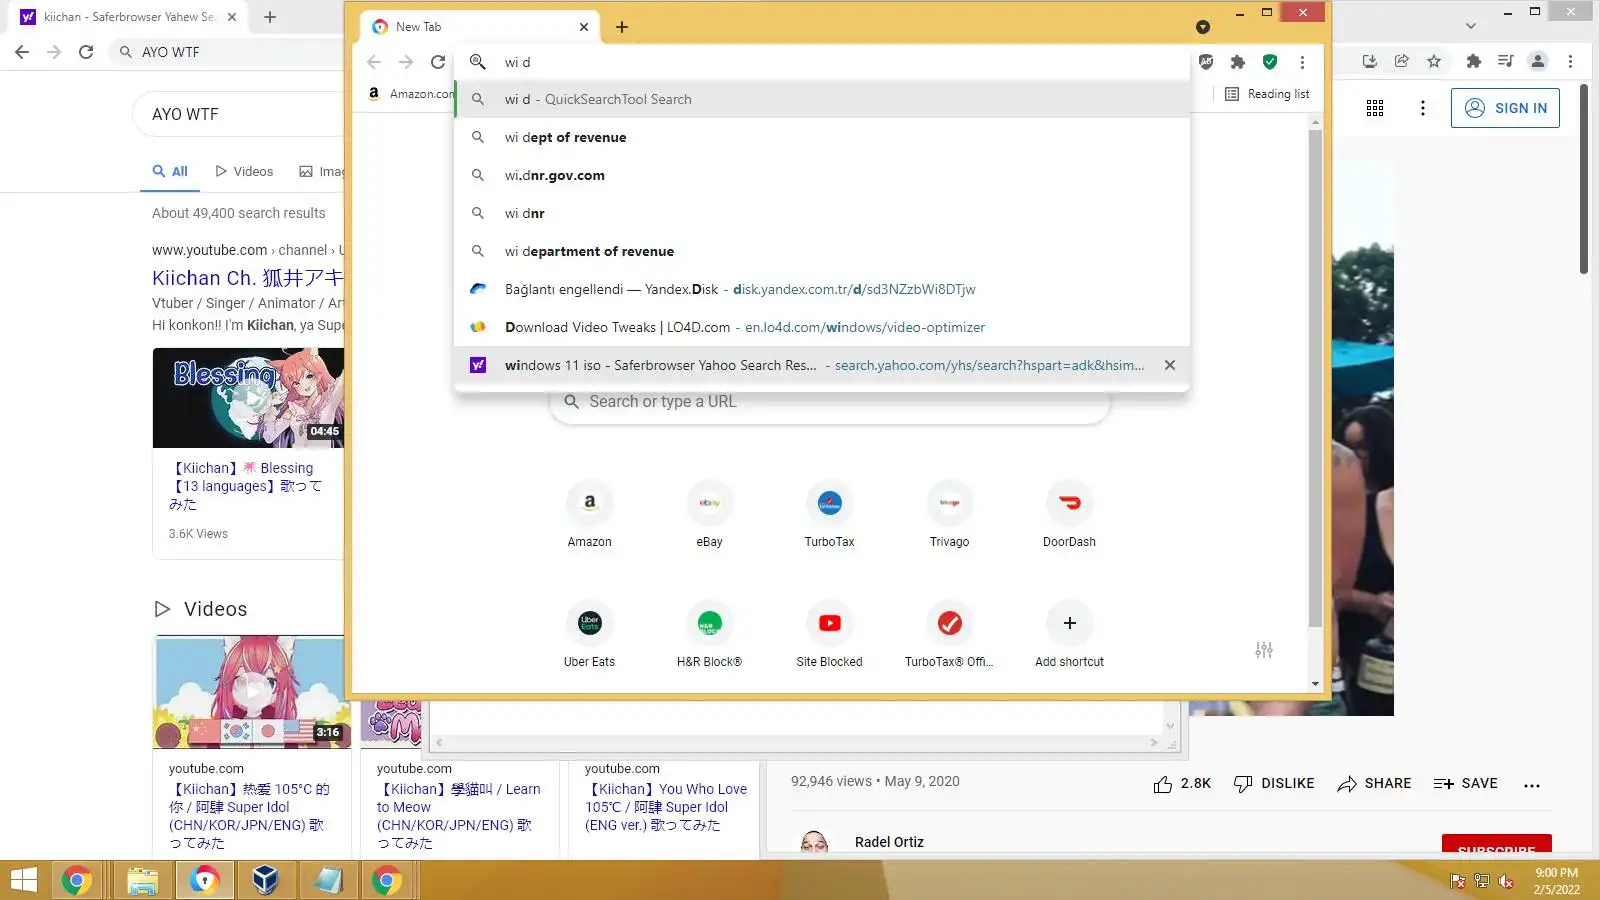The height and width of the screenshot is (900, 1600).
Task: Close the New Tab tab
Action: click(584, 27)
